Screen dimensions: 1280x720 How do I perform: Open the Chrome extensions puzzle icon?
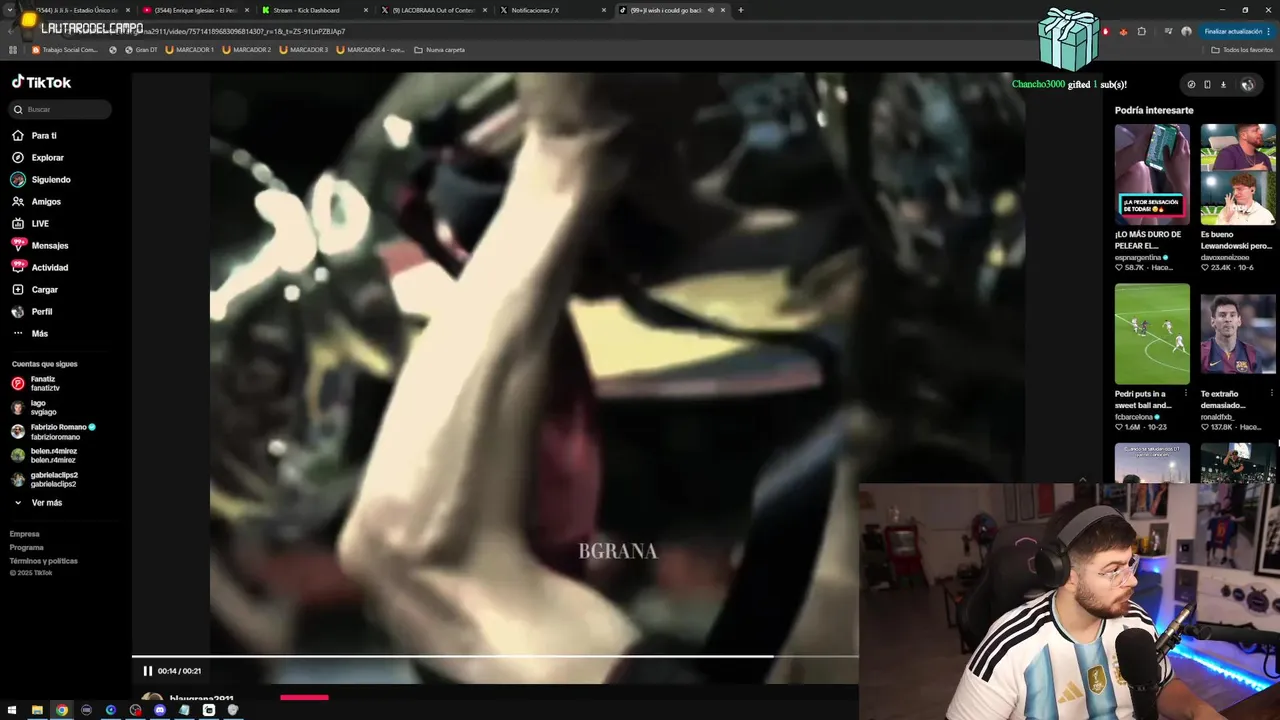tap(1142, 32)
